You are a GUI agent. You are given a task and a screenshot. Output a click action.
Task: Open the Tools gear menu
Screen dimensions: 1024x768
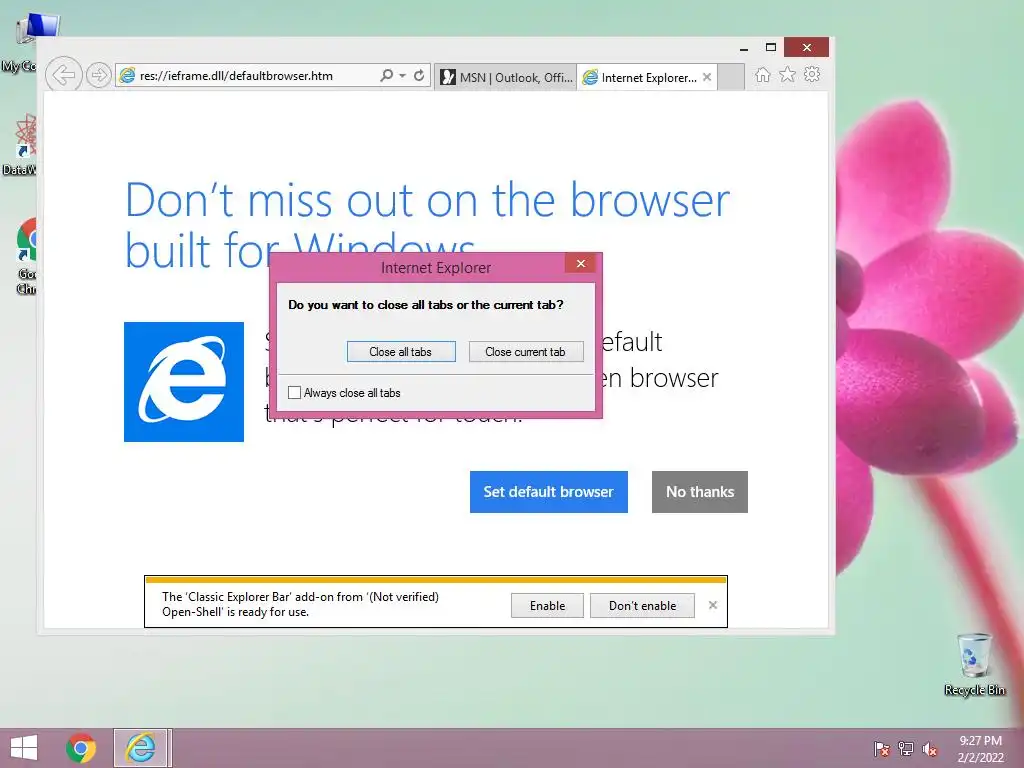pyautogui.click(x=812, y=74)
